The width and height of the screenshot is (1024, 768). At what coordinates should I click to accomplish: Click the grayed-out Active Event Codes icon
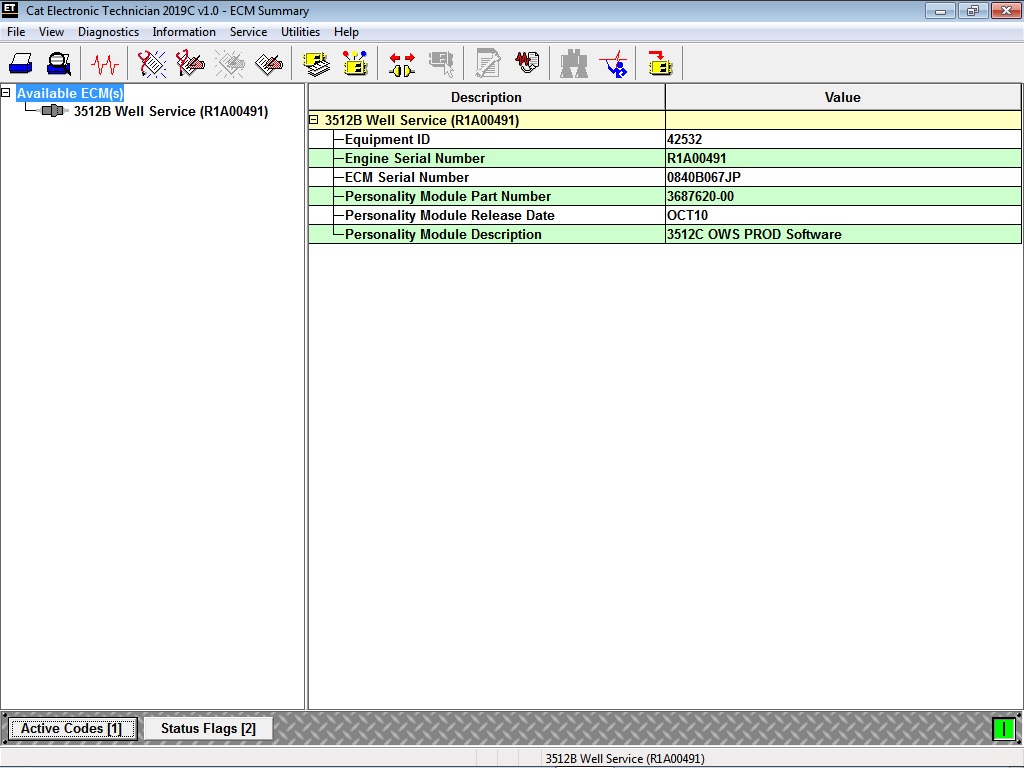(x=229, y=64)
